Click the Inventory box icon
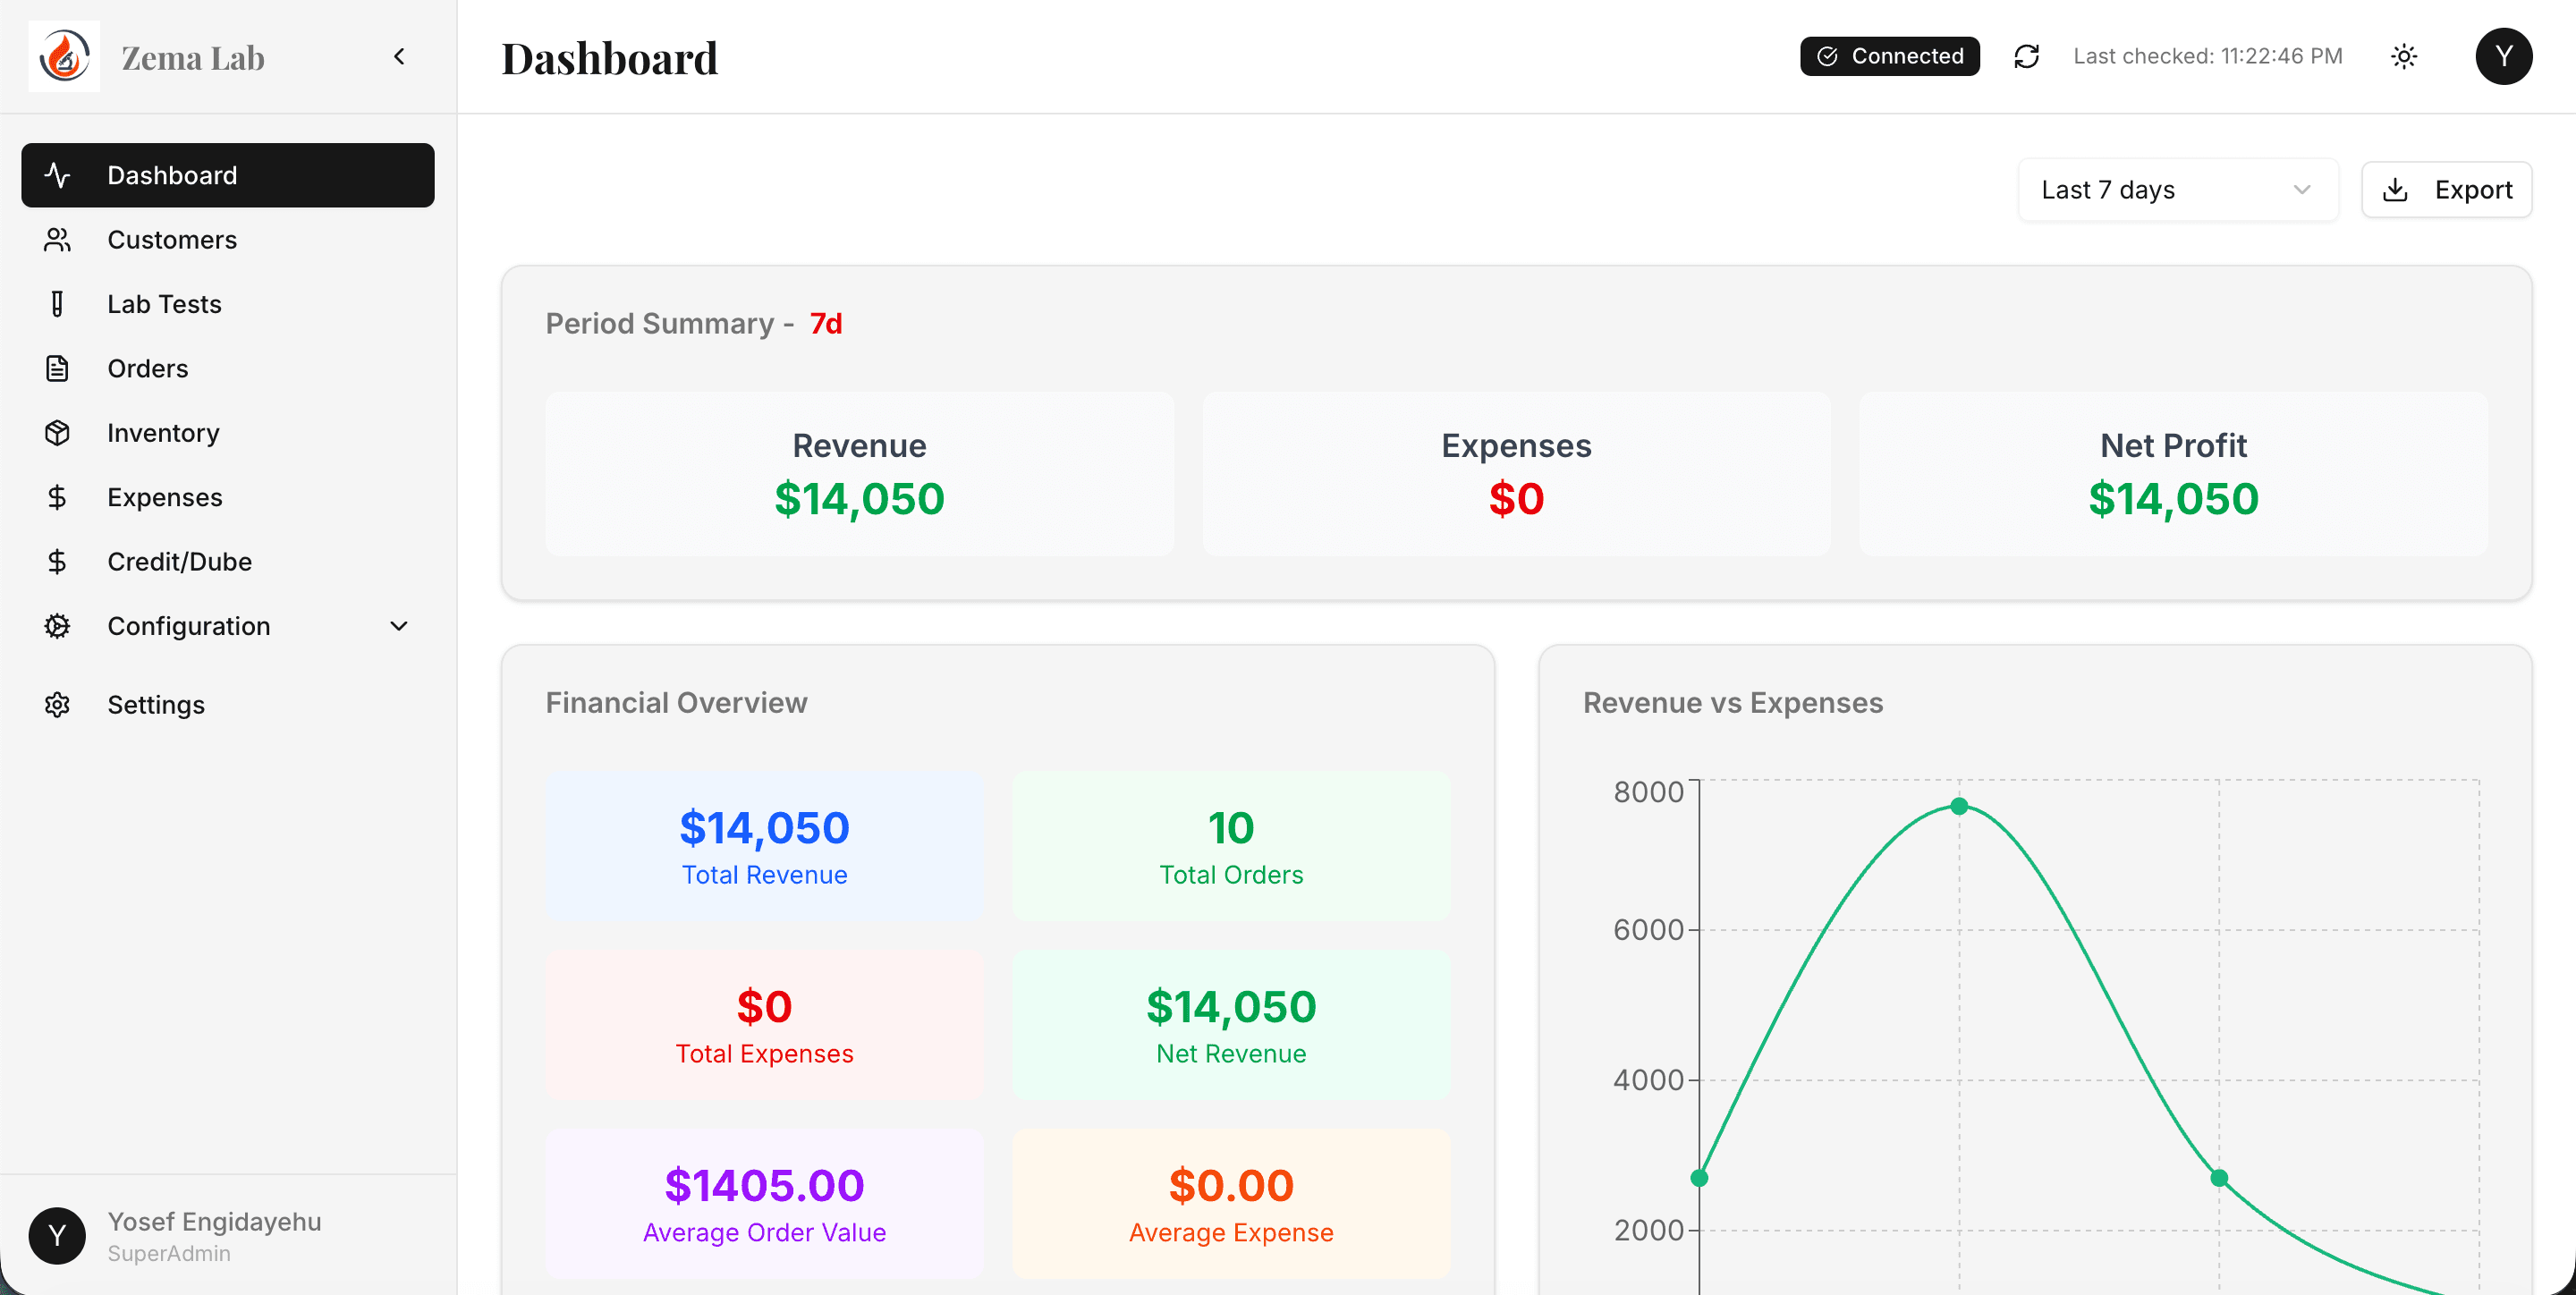2576x1295 pixels. click(x=57, y=433)
